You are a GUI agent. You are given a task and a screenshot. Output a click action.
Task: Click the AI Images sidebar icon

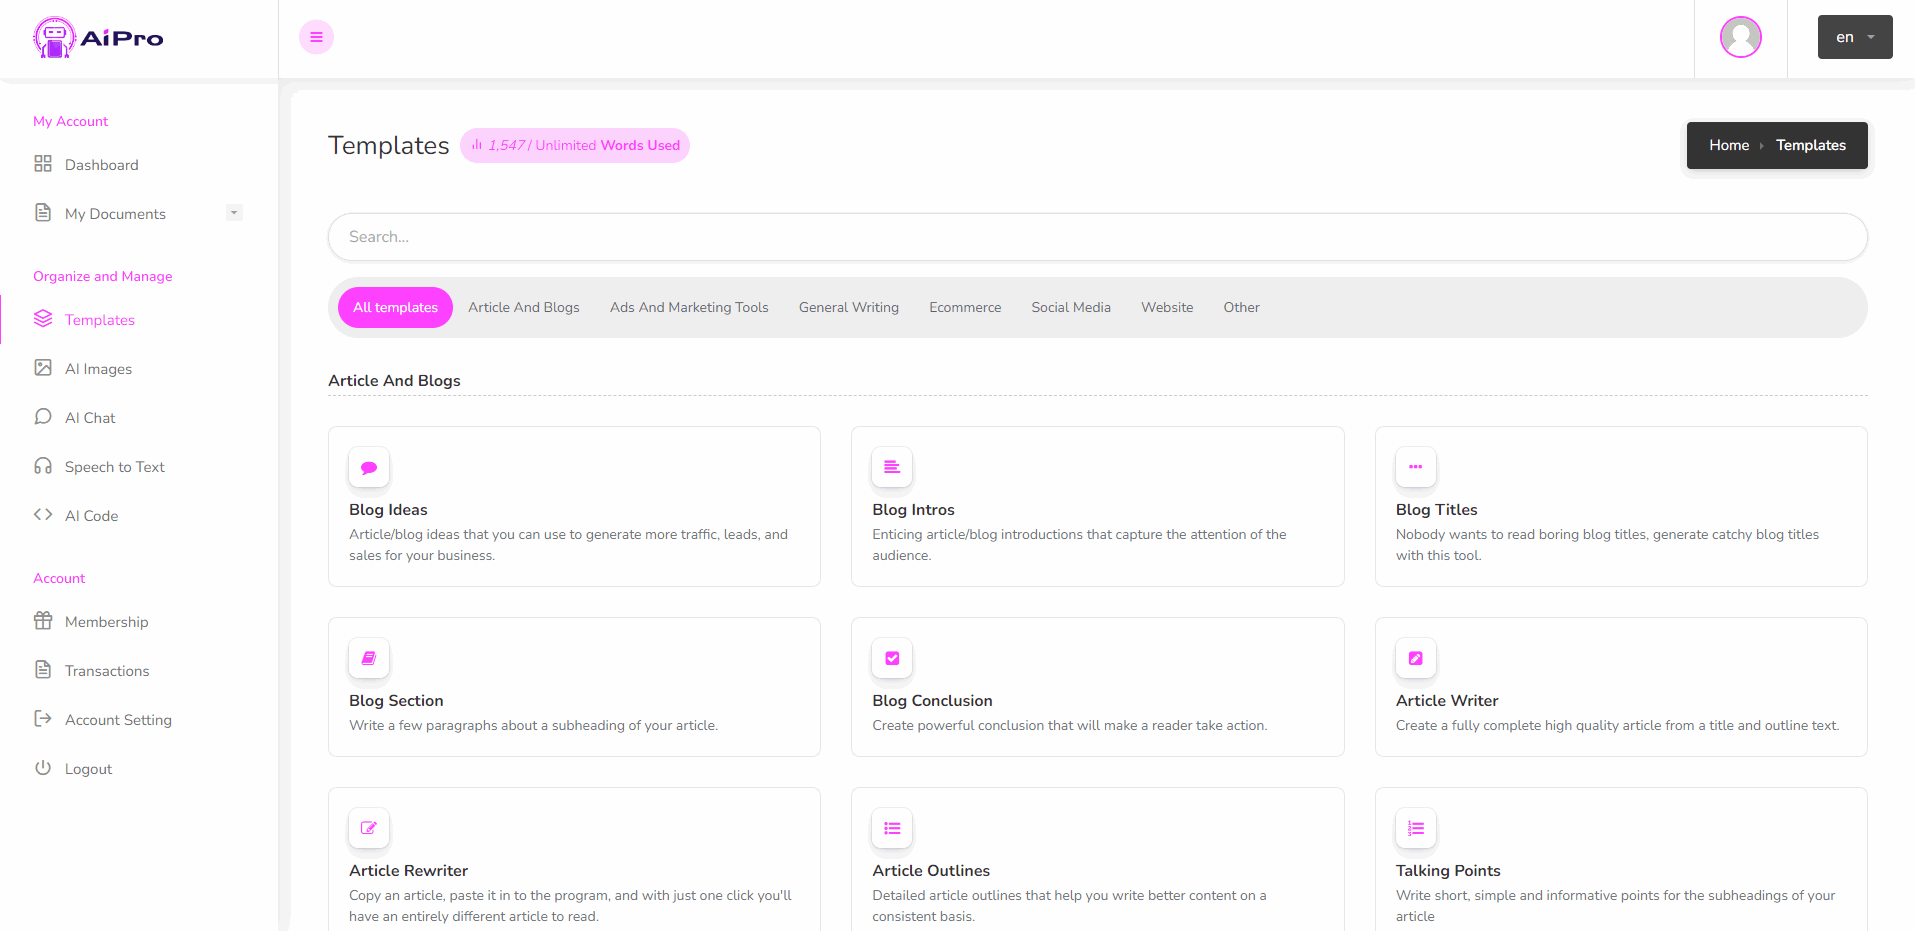coord(43,368)
